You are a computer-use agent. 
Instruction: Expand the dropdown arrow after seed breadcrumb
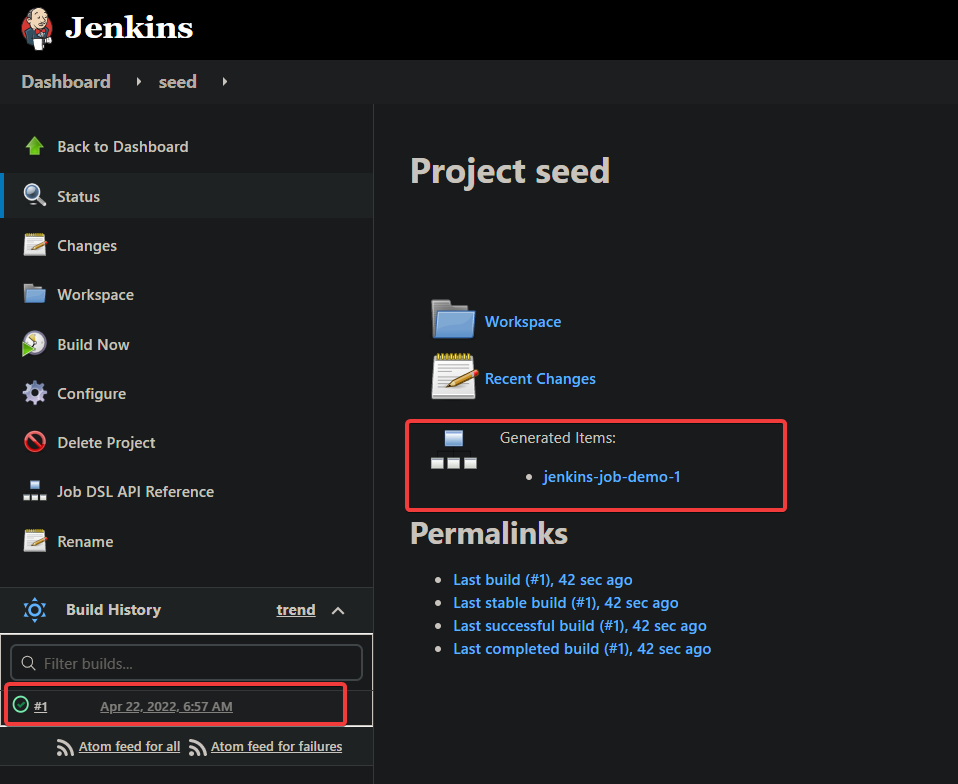225,81
